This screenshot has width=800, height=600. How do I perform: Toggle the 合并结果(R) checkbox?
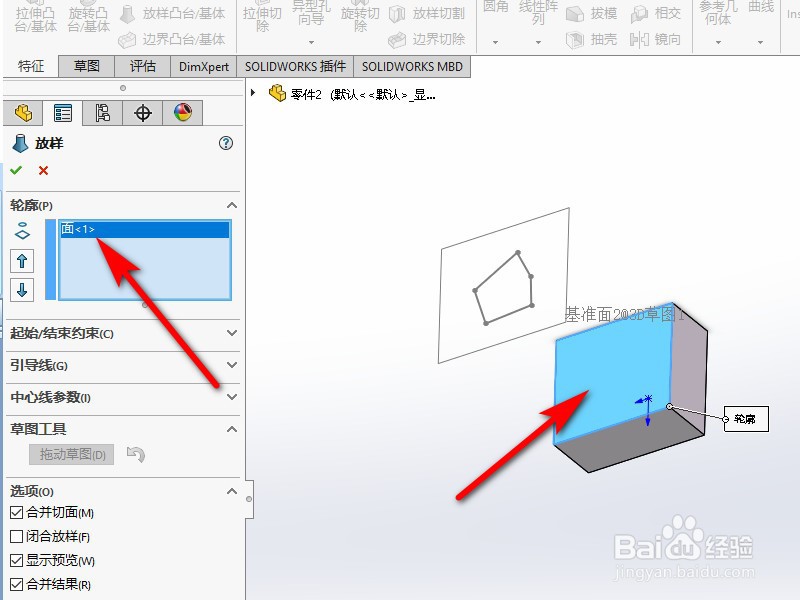point(16,584)
